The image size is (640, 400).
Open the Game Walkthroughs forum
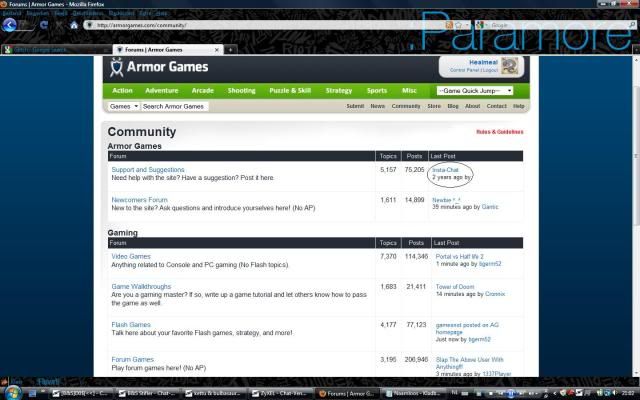(x=141, y=287)
